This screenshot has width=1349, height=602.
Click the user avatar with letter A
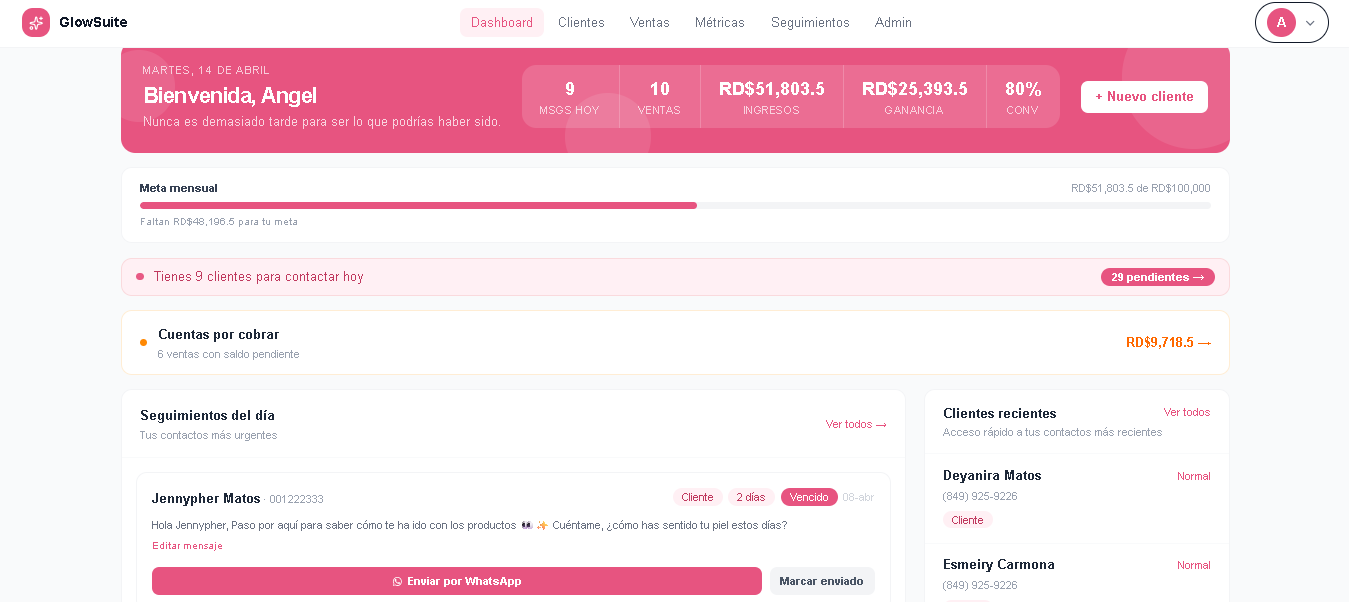coord(1281,22)
